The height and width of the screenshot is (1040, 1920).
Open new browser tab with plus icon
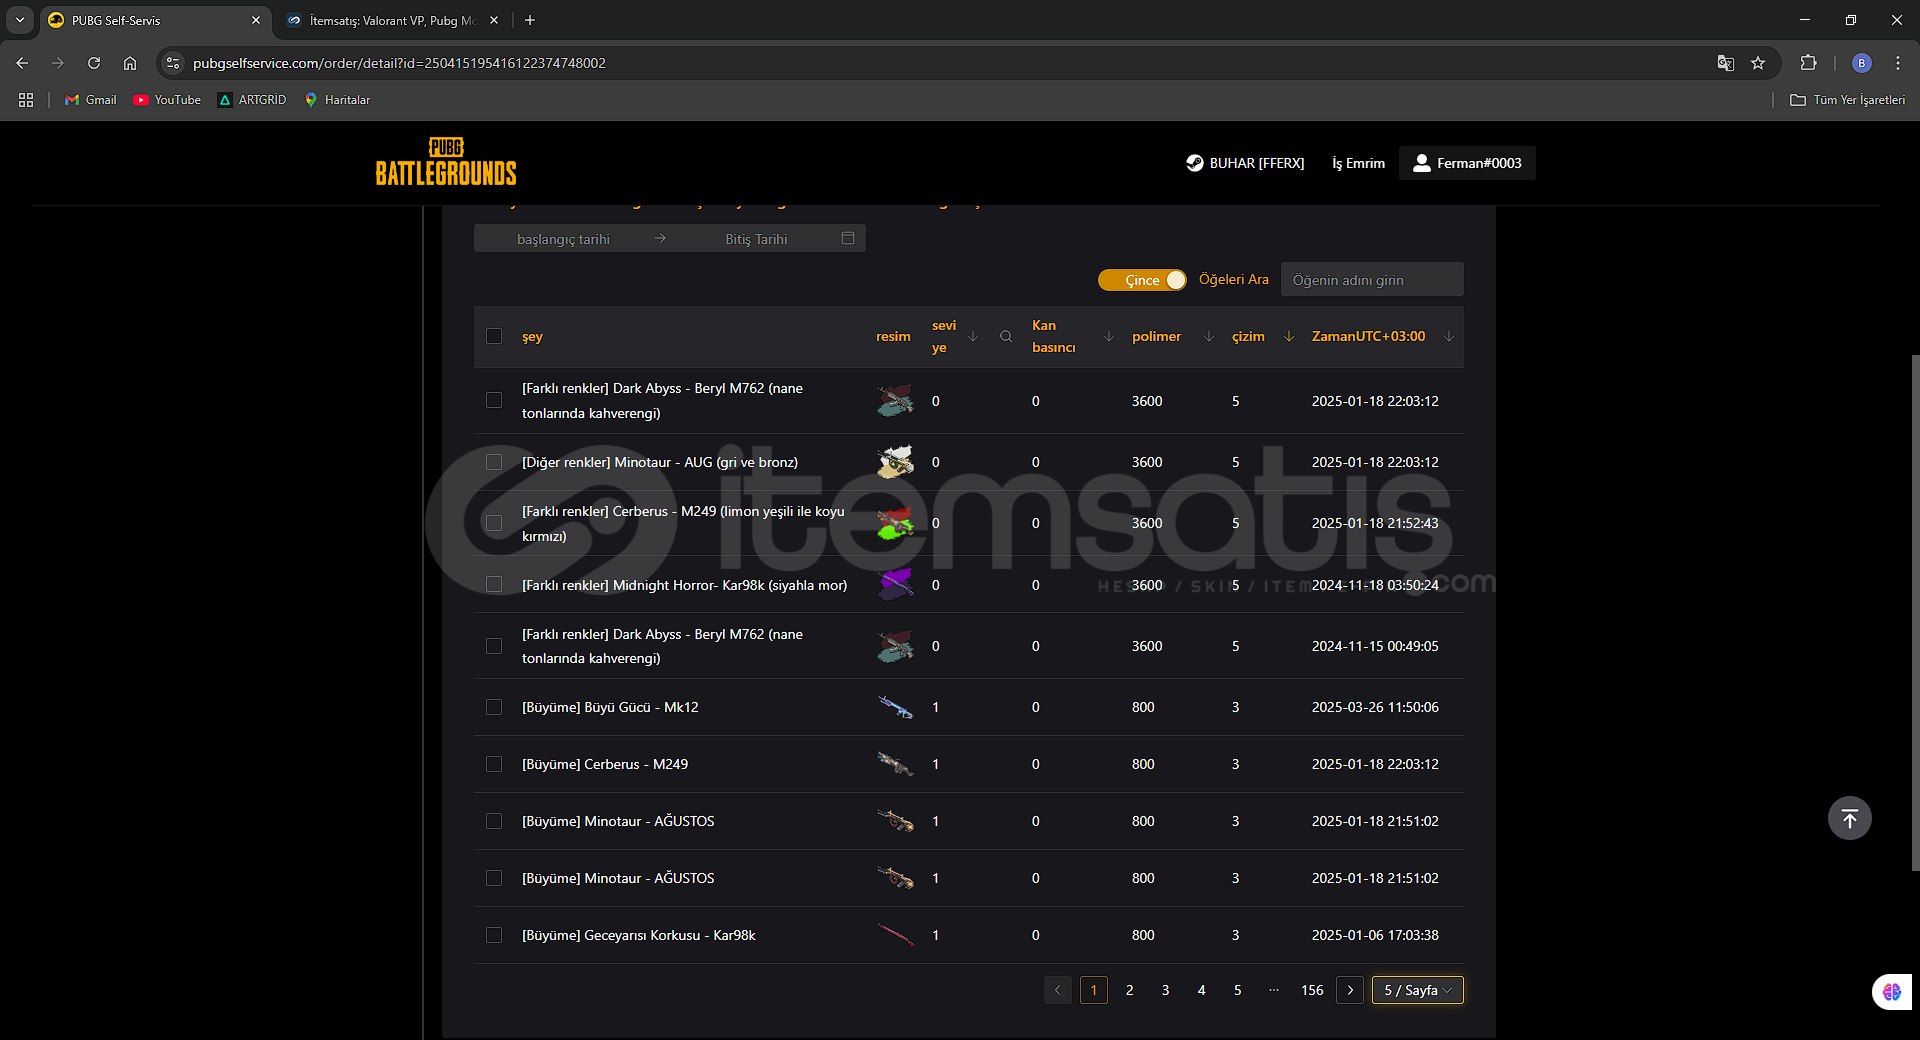530,20
